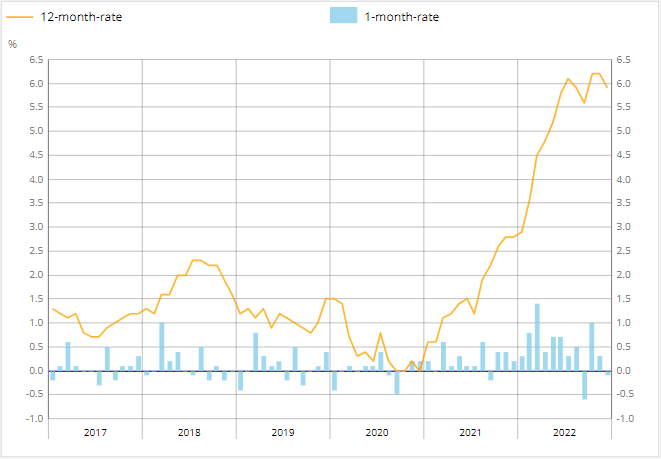Click the right axis 6.5 label
The height and width of the screenshot is (459, 661).
click(624, 59)
